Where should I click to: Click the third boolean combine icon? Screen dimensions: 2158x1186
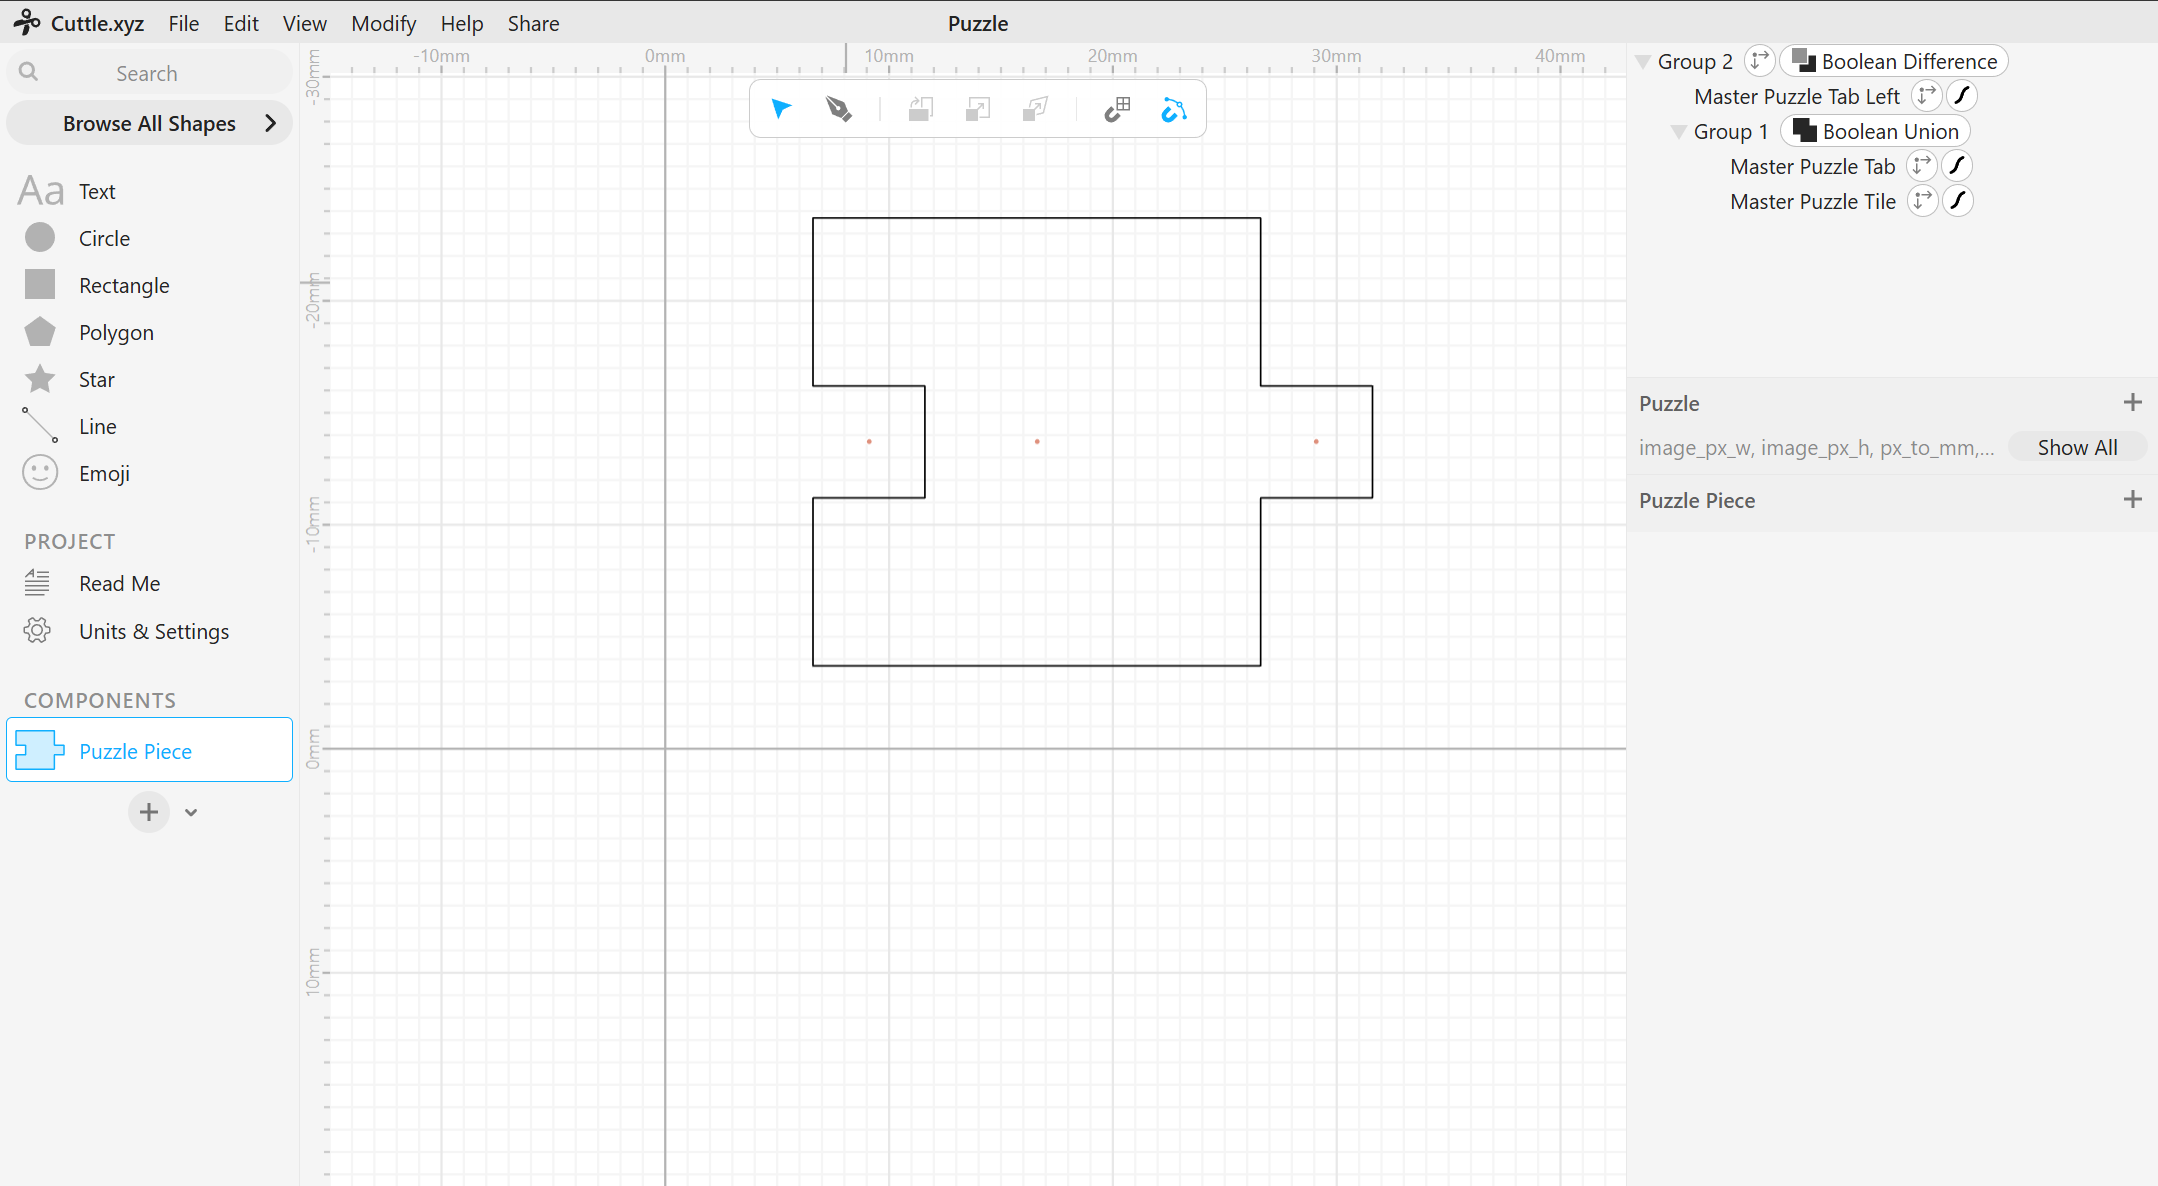[1035, 109]
